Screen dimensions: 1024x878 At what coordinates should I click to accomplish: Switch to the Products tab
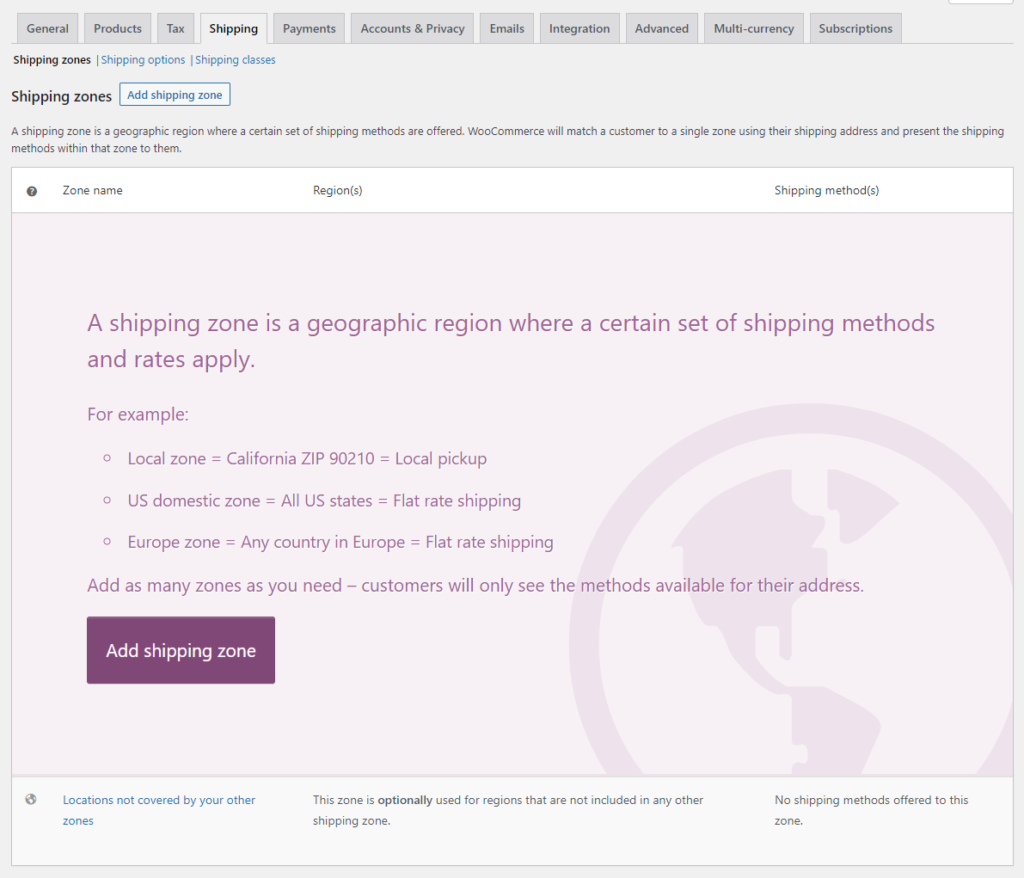118,29
